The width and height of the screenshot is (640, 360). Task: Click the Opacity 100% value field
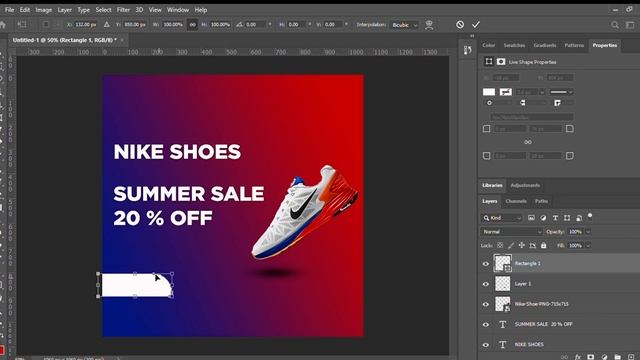575,232
